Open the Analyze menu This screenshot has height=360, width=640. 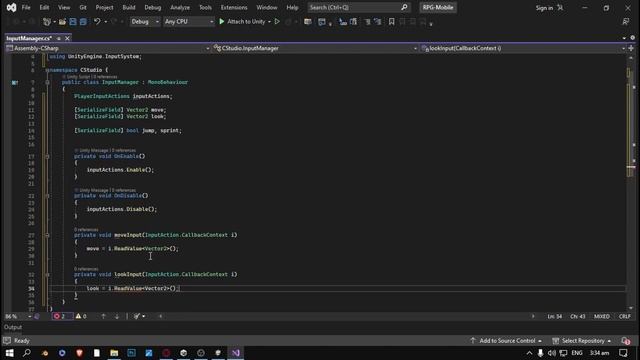tap(180, 7)
